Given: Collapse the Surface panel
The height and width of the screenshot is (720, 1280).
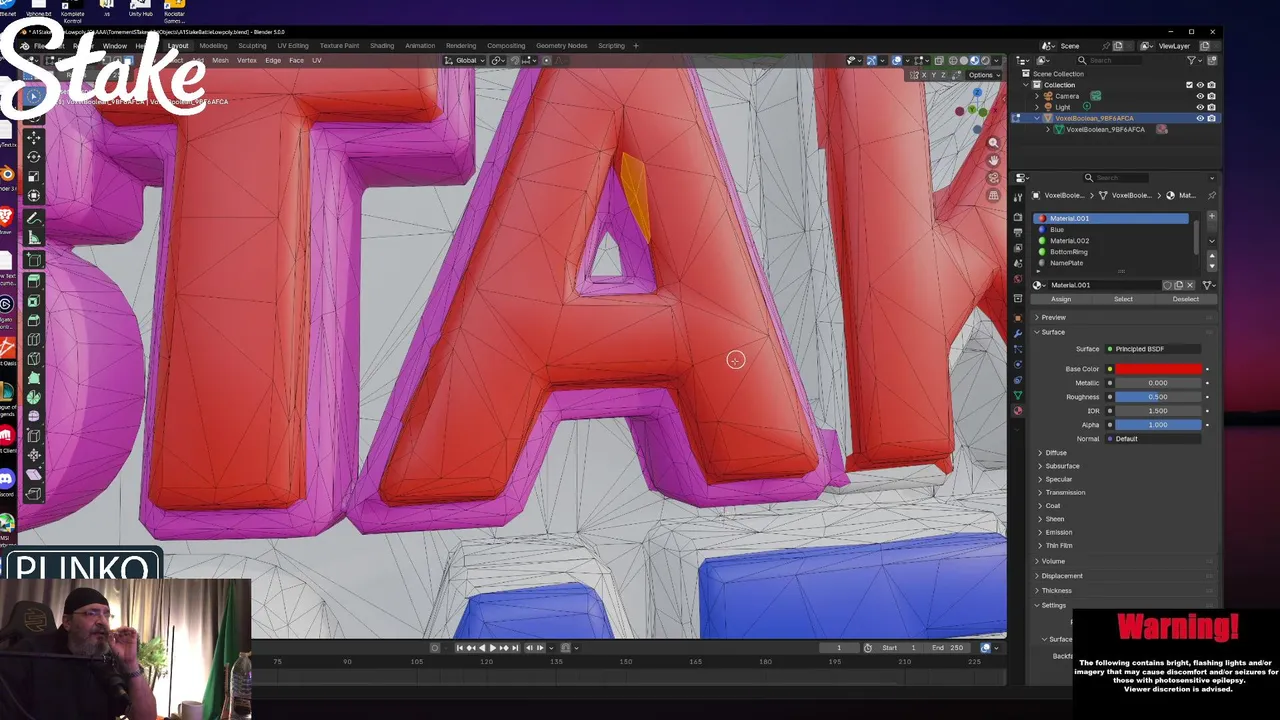Looking at the screenshot, I should click(x=1053, y=332).
